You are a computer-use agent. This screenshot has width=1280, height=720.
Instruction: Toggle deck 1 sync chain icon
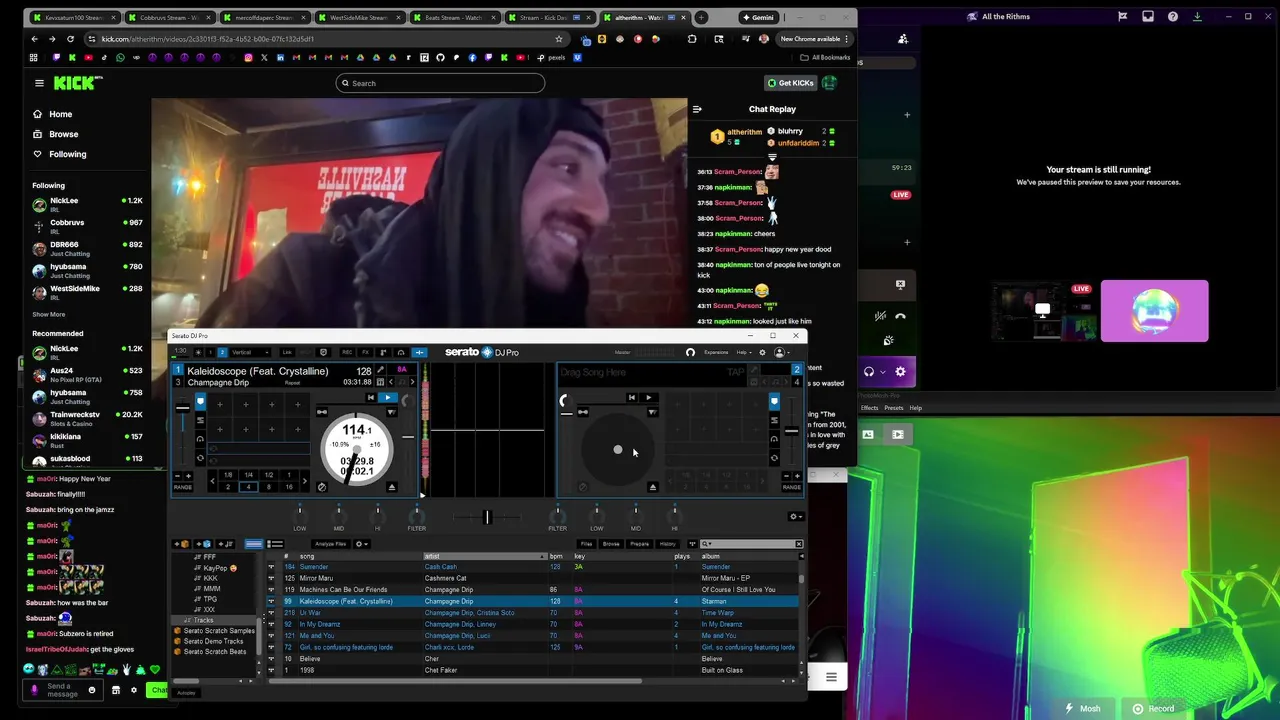(322, 412)
